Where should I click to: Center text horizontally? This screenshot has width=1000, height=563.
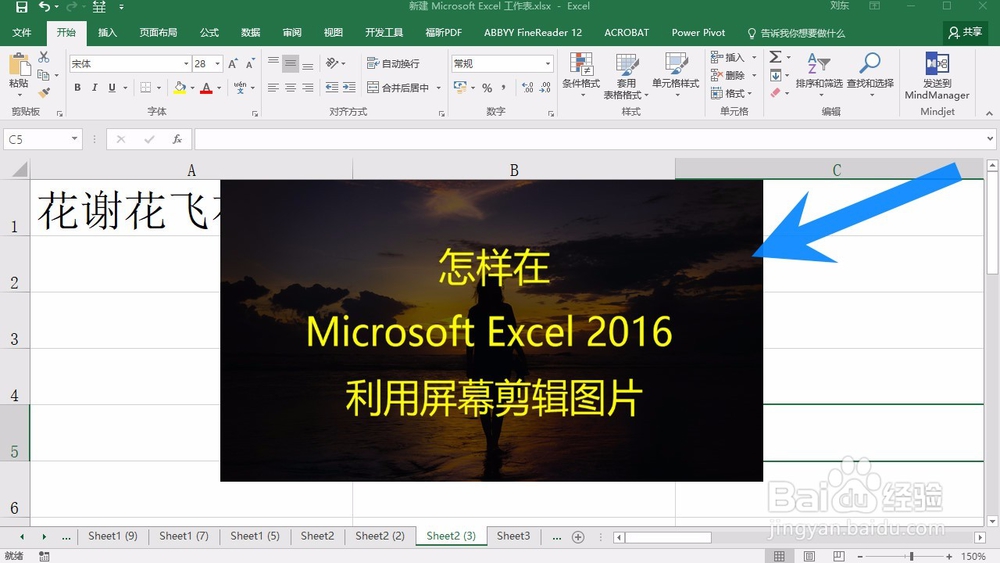tap(290, 87)
